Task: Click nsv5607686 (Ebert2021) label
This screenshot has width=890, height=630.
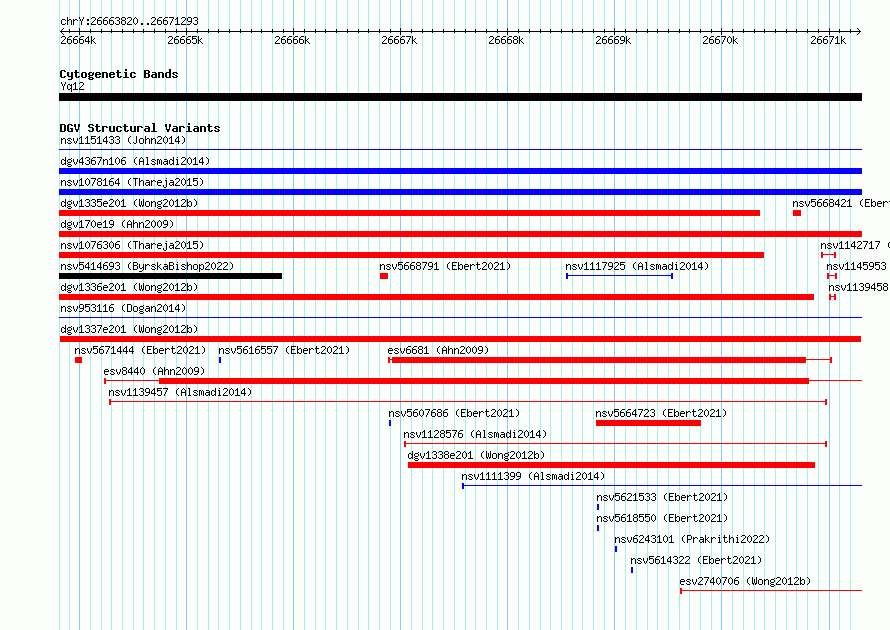Action: pos(454,413)
